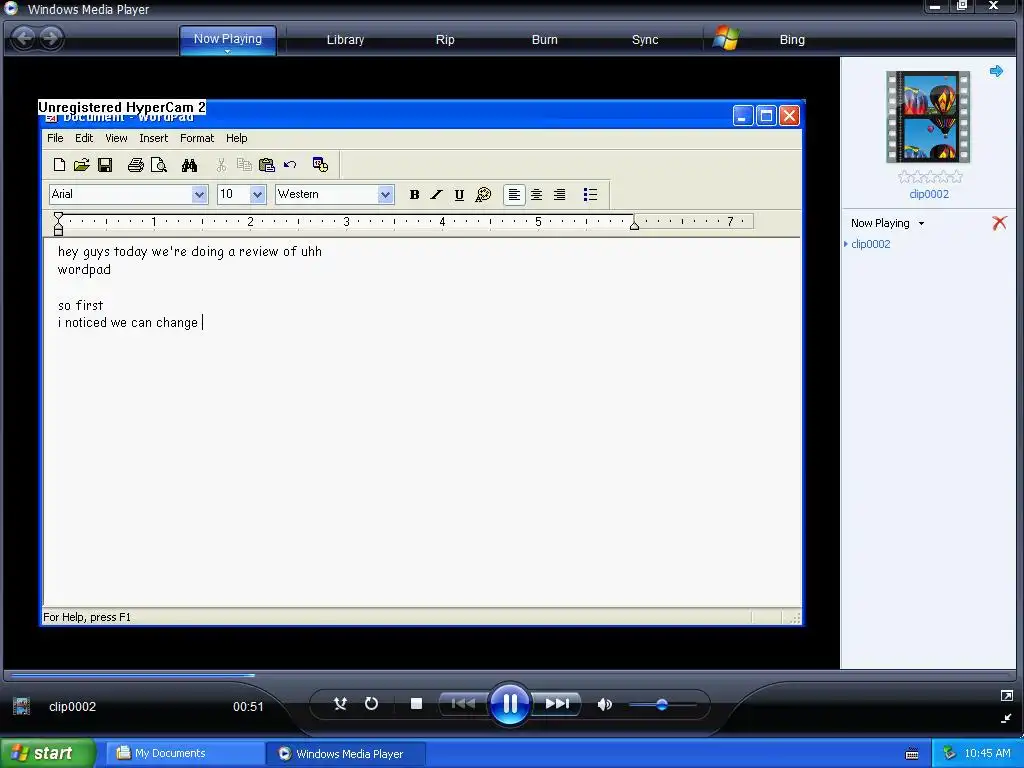Click the 10:45 AM clock
Image resolution: width=1024 pixels, height=768 pixels.
(987, 754)
